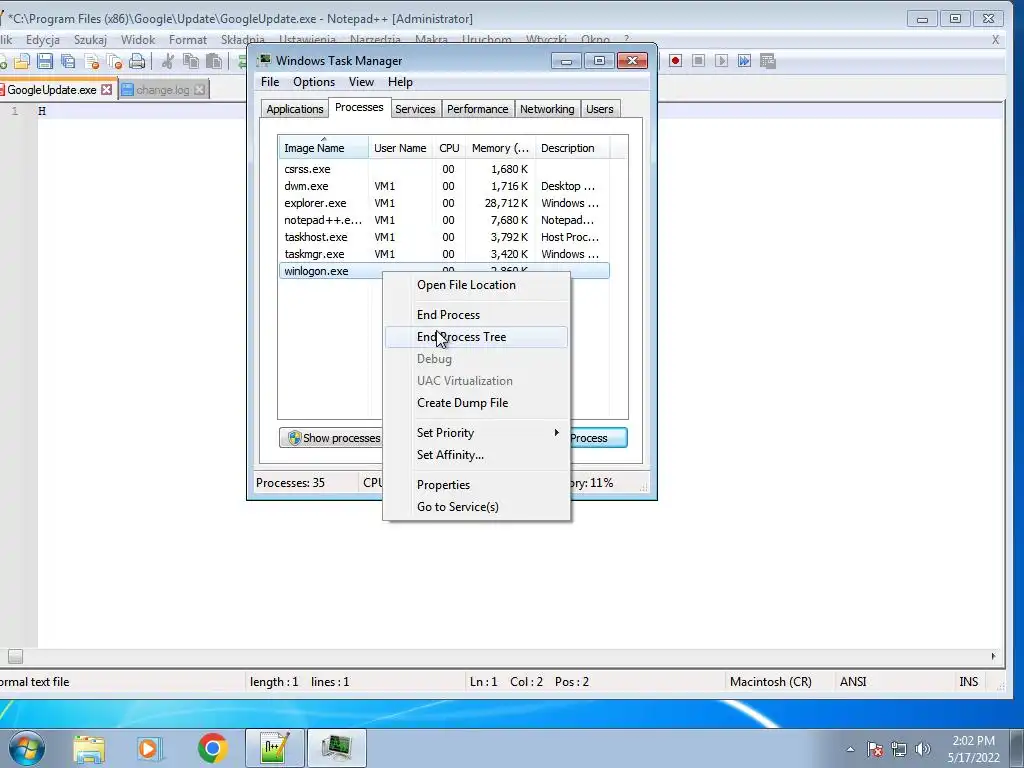
Task: Open Edycja menu in Notepad++
Action: point(42,40)
